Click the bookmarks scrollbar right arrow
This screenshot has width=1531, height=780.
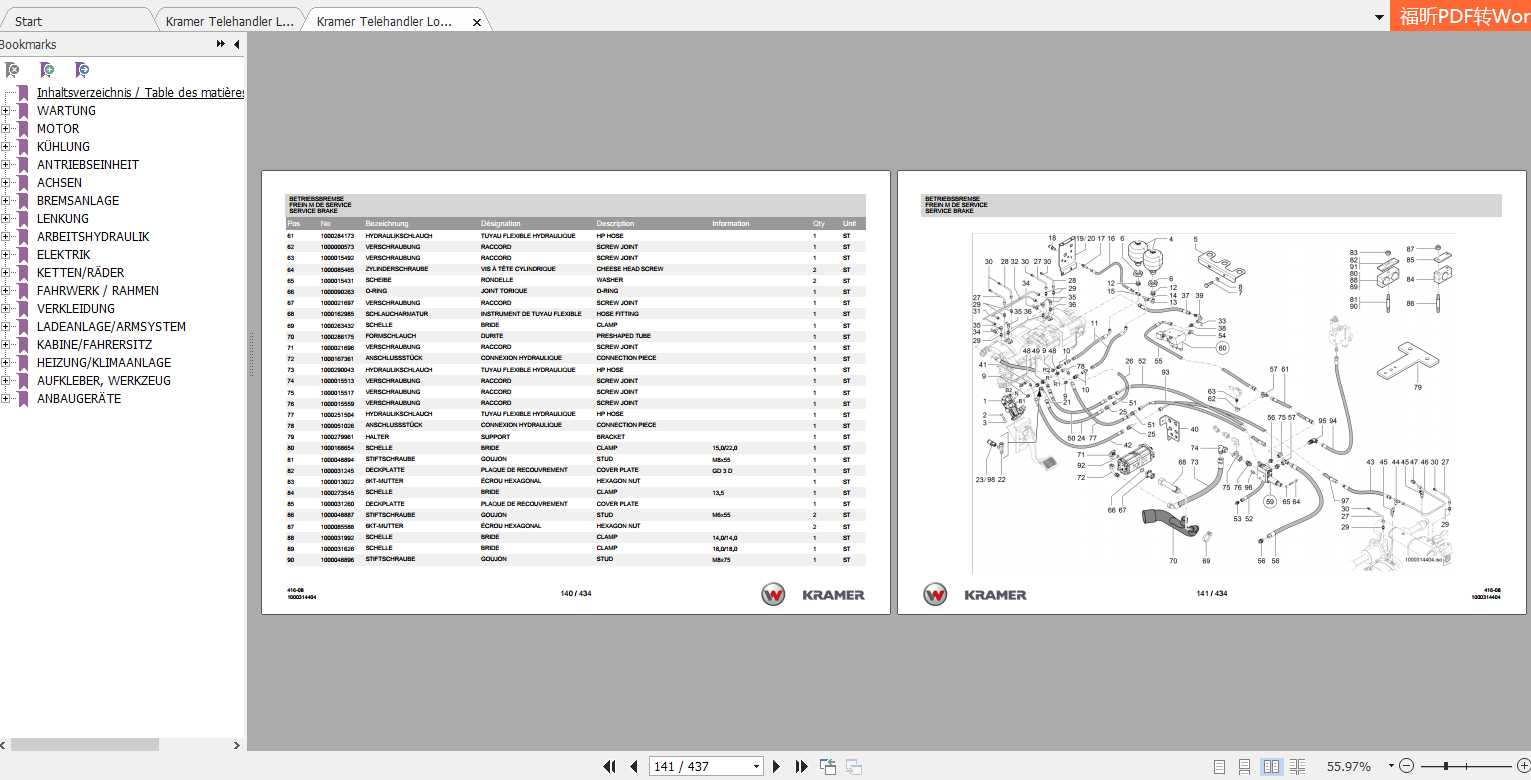237,744
